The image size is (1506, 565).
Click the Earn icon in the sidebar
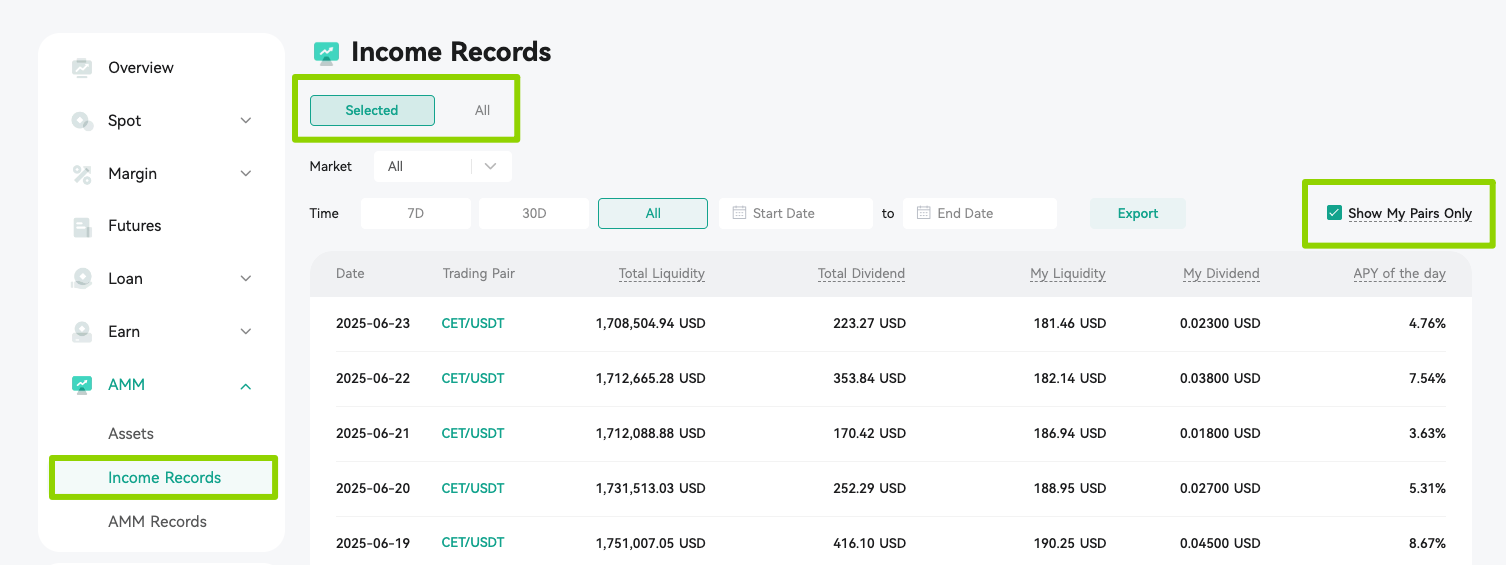[x=82, y=332]
